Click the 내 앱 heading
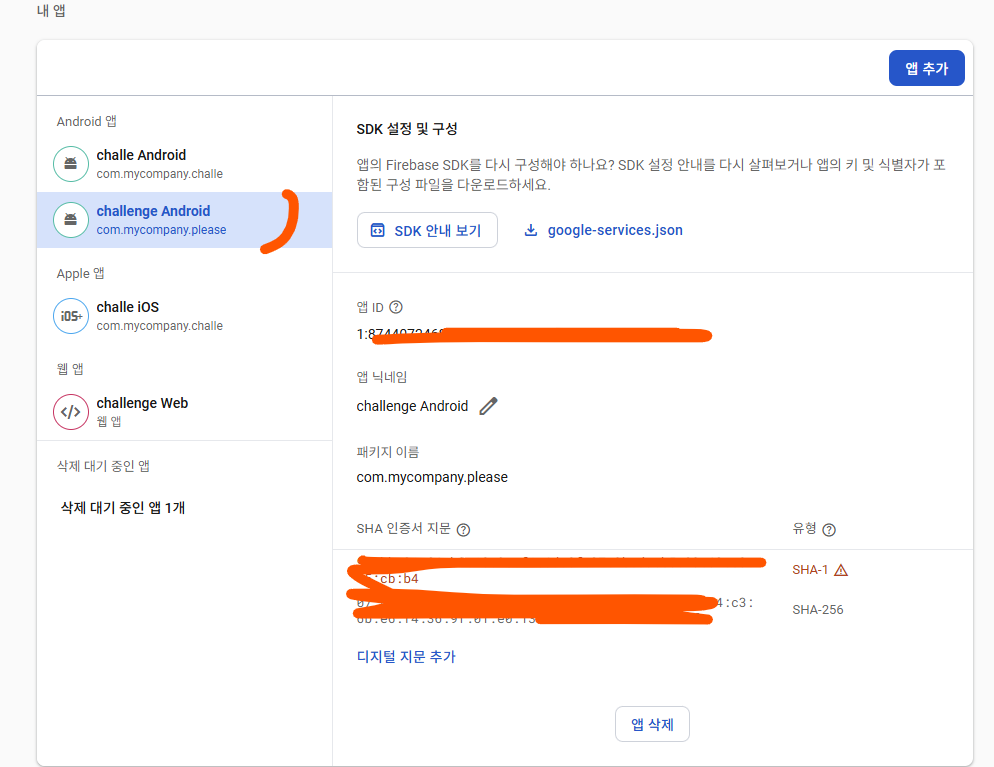 (x=51, y=11)
